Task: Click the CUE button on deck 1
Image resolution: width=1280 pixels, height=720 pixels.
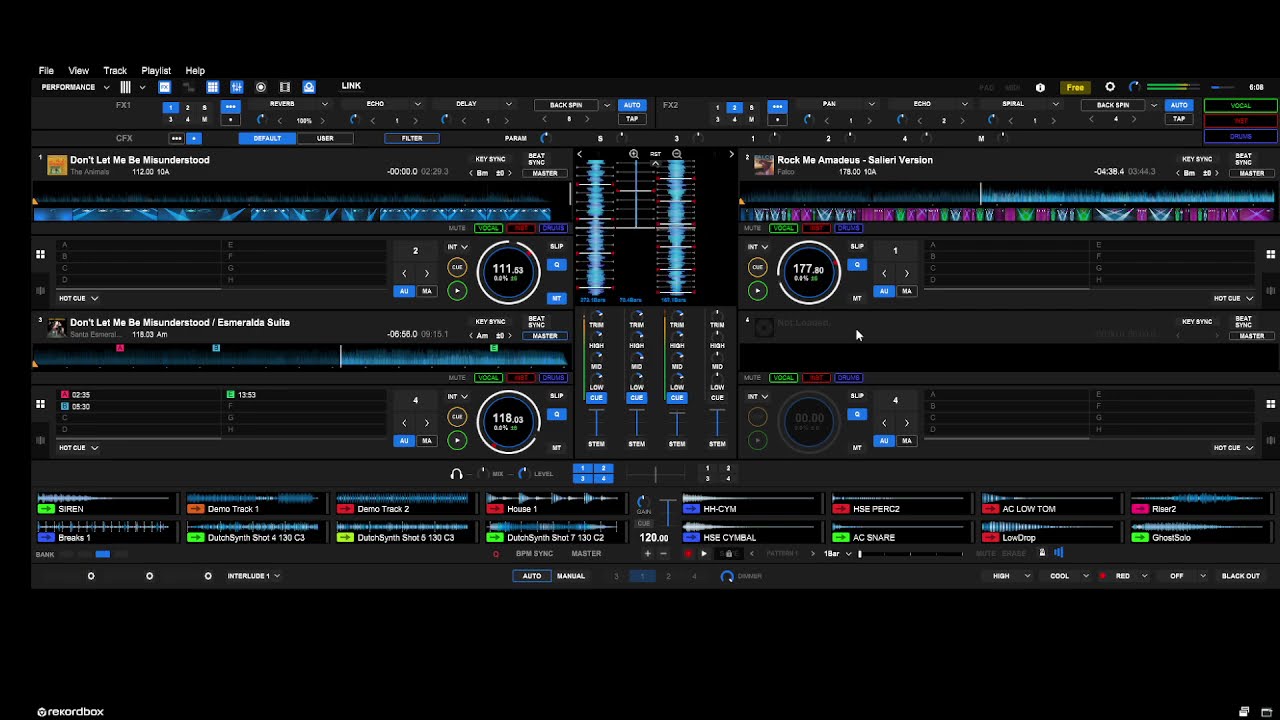Action: (x=457, y=267)
